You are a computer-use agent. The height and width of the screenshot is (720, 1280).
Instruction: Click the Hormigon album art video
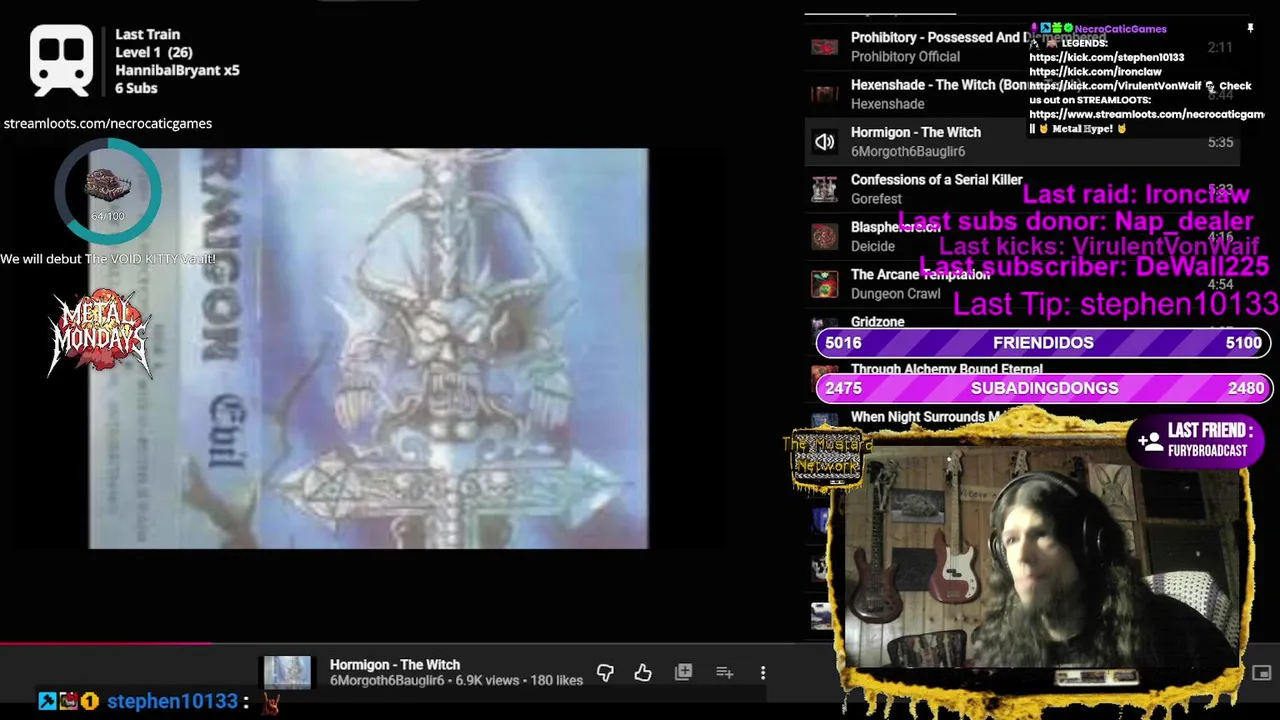(369, 348)
